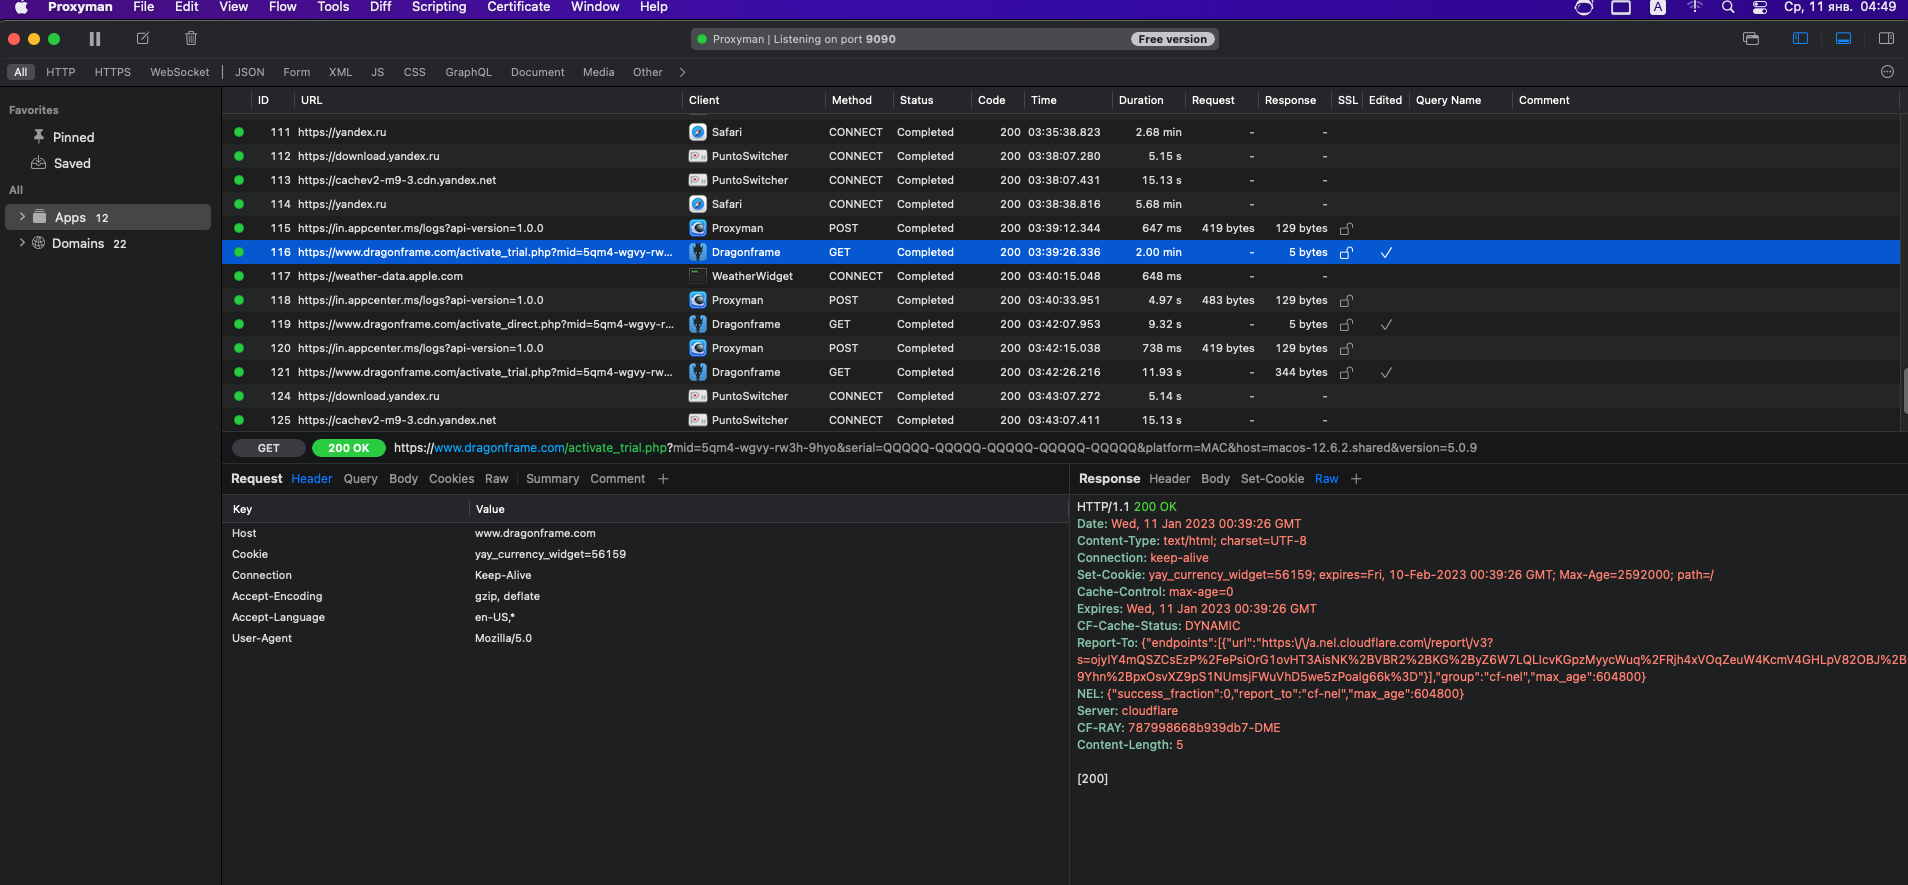The width and height of the screenshot is (1908, 885).
Task: Select row 117 weather-data.apple.com
Action: 1061,276
